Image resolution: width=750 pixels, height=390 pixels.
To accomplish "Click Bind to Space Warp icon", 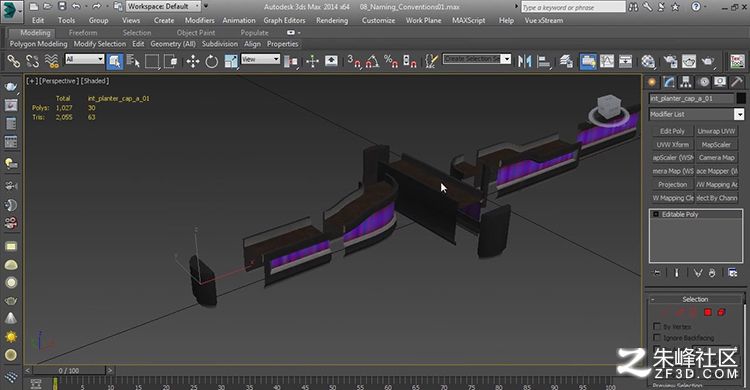I will [52, 61].
